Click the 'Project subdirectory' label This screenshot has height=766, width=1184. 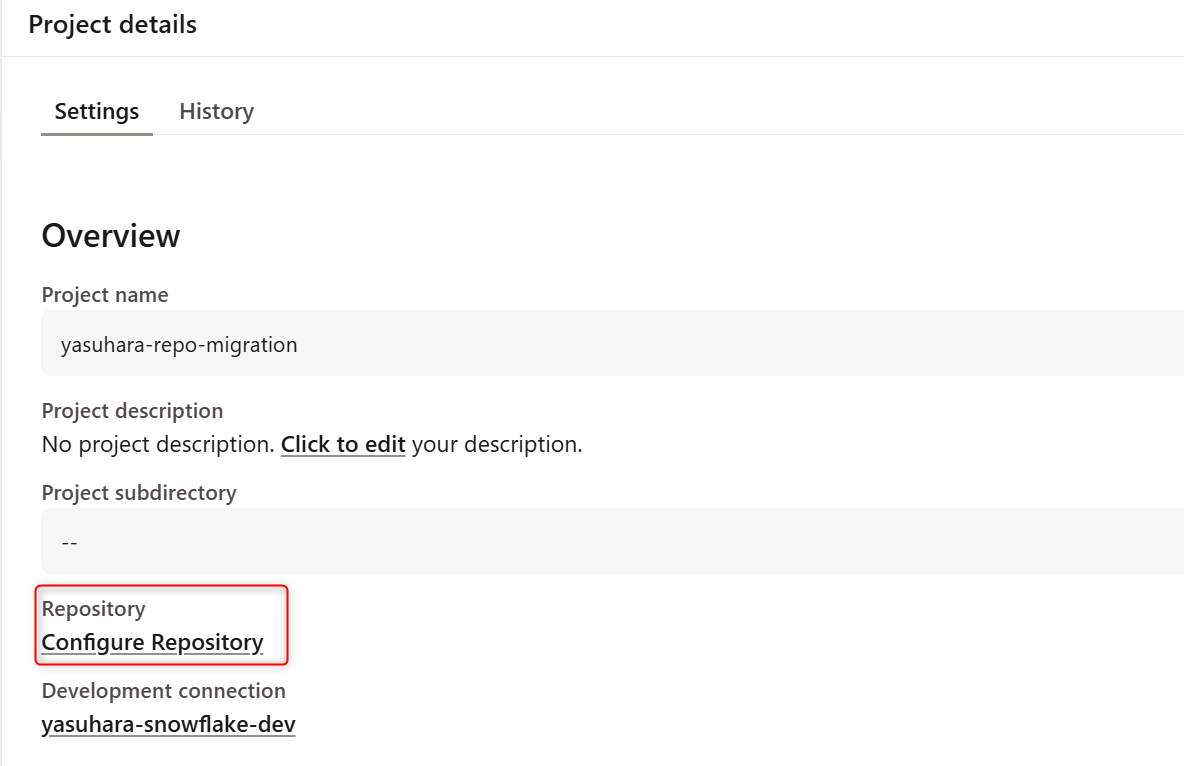click(139, 493)
